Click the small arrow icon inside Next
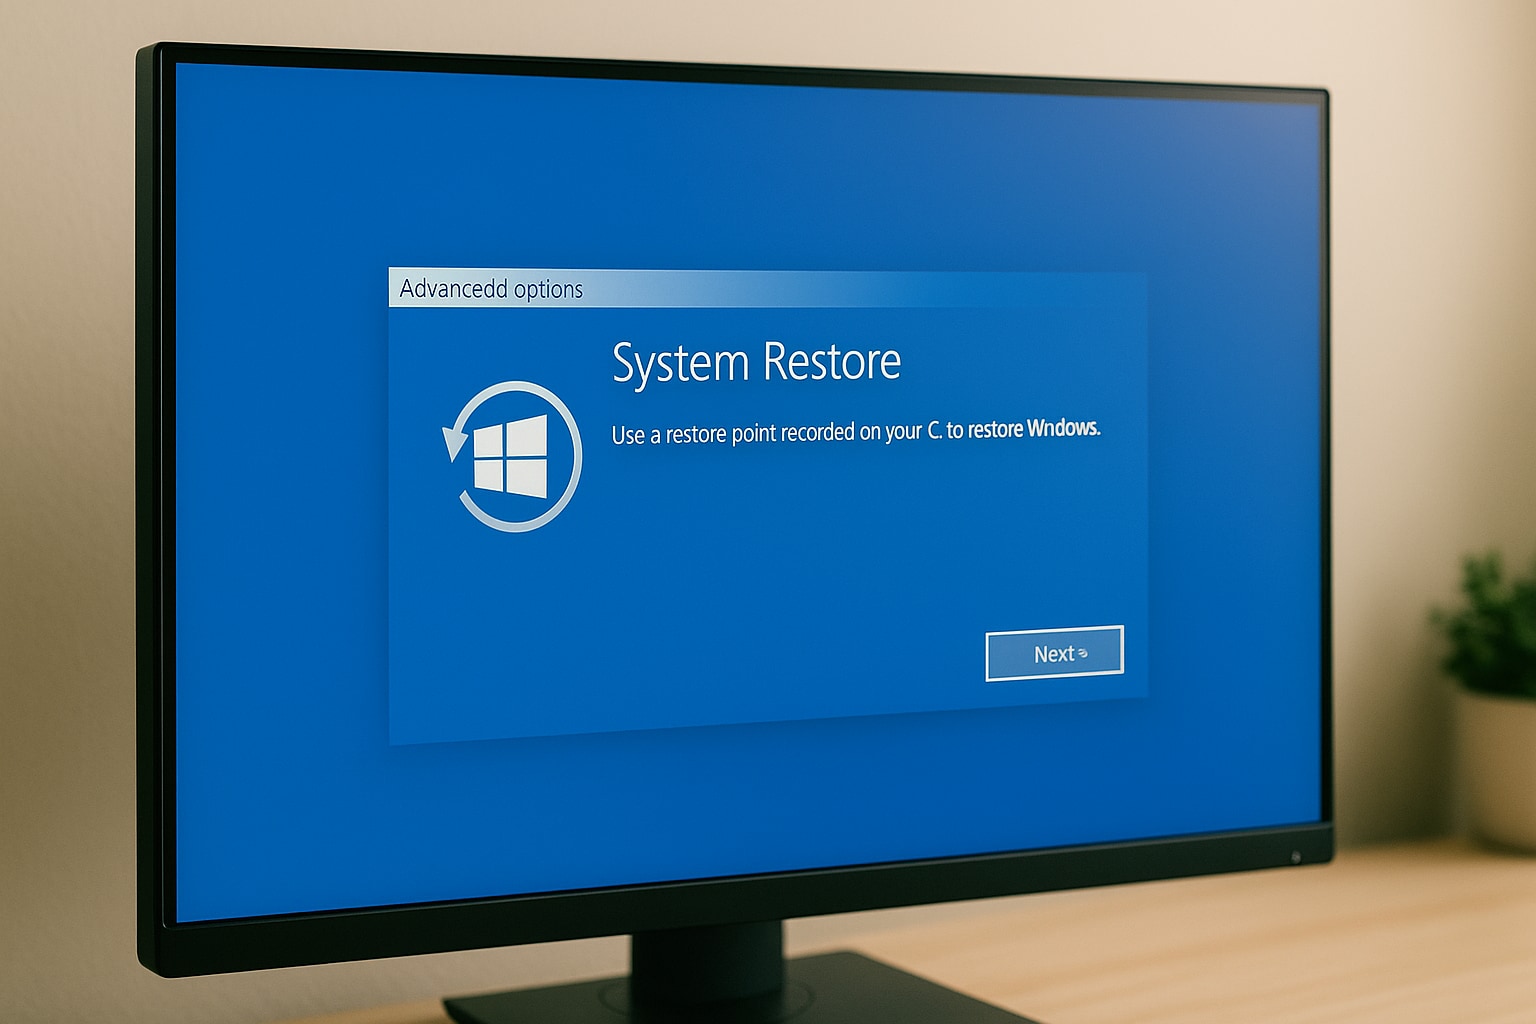This screenshot has width=1536, height=1024. click(x=1083, y=654)
